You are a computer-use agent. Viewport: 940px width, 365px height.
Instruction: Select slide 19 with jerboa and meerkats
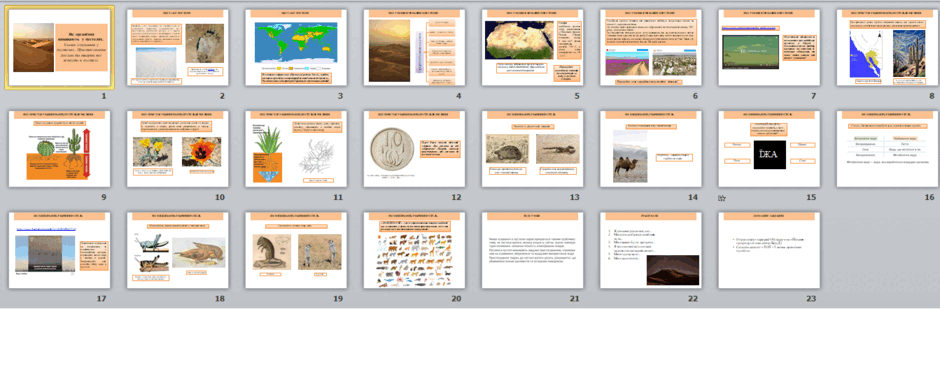coord(296,250)
